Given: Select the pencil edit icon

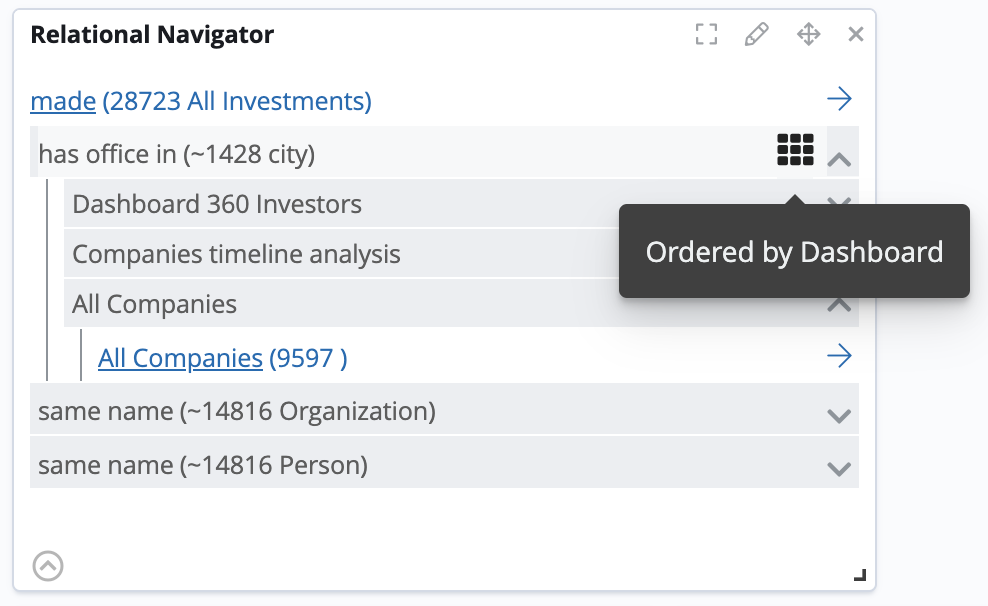Looking at the screenshot, I should (x=756, y=33).
